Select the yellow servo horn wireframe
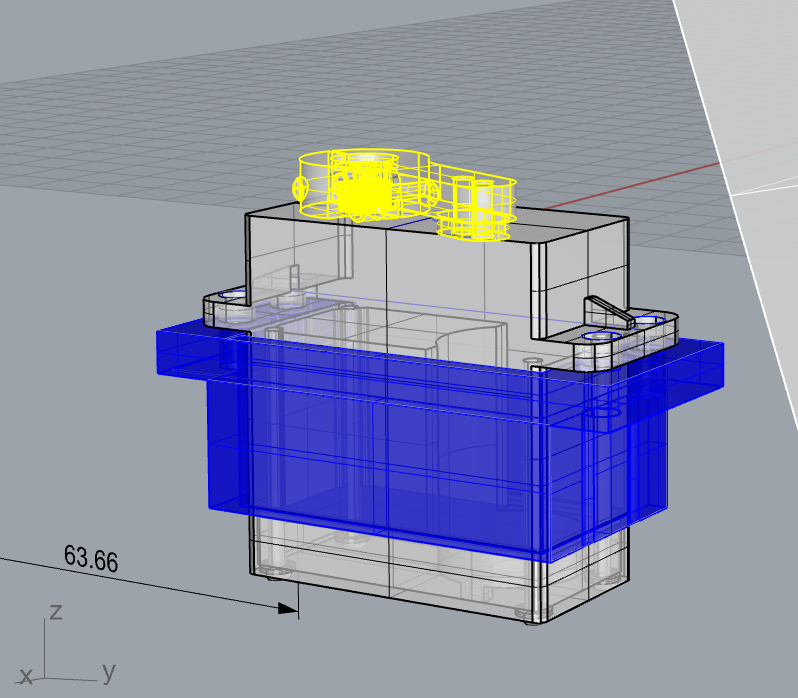 click(362, 184)
